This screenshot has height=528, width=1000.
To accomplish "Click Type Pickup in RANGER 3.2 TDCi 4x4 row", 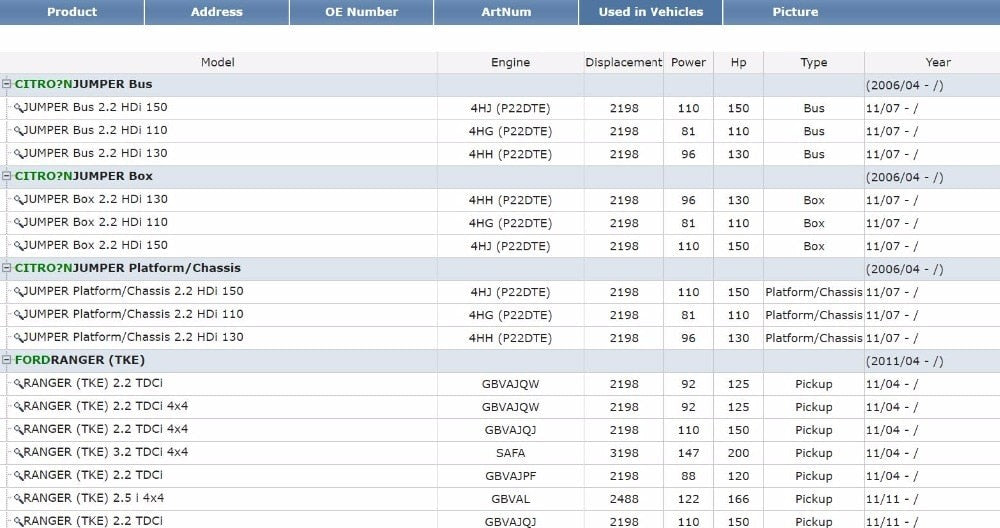I will click(814, 453).
